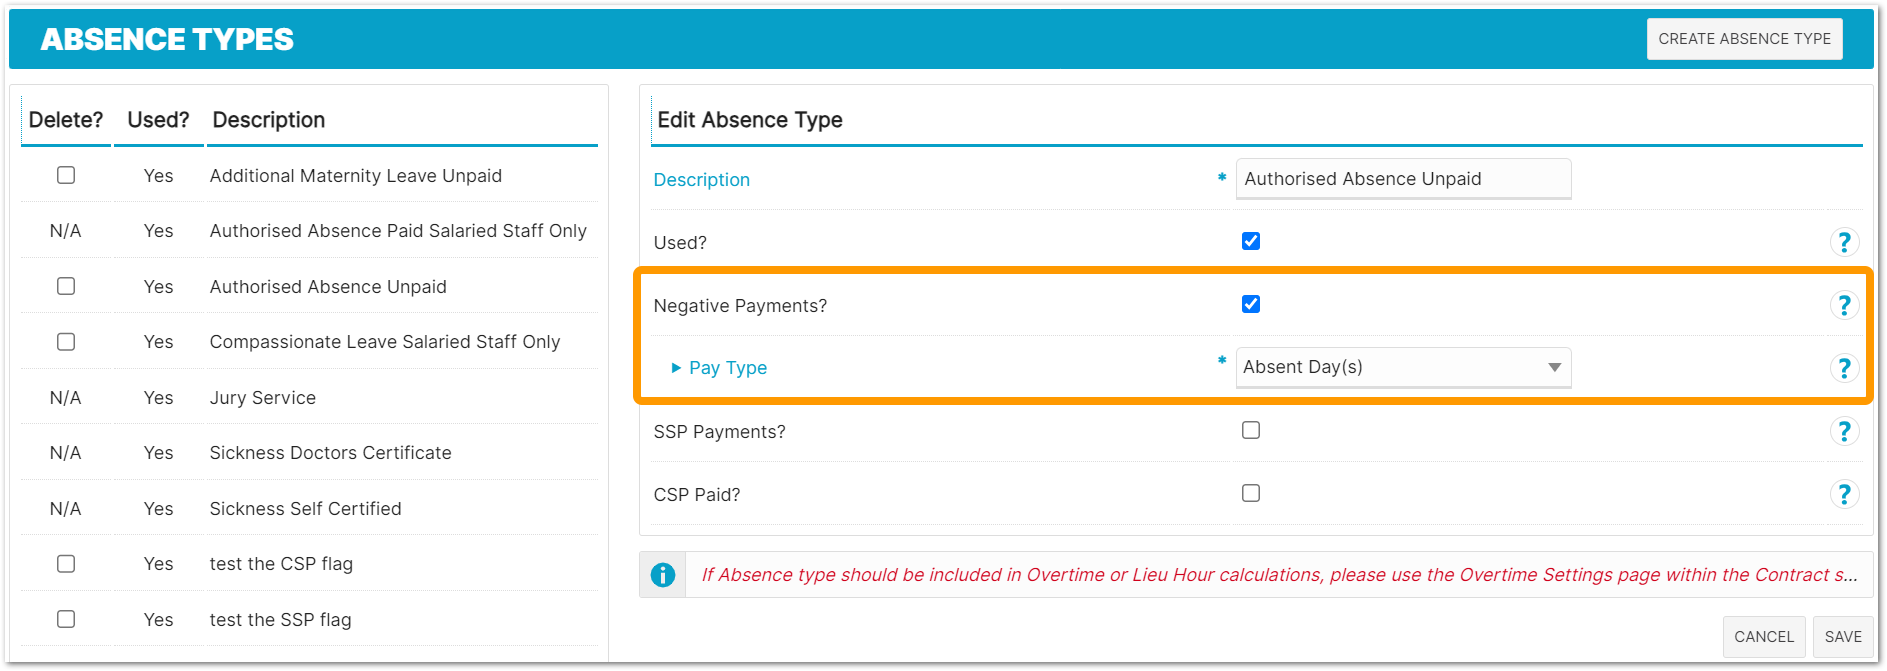Select Jury Service absence type row
This screenshot has height=671, width=1887.
click(309, 398)
